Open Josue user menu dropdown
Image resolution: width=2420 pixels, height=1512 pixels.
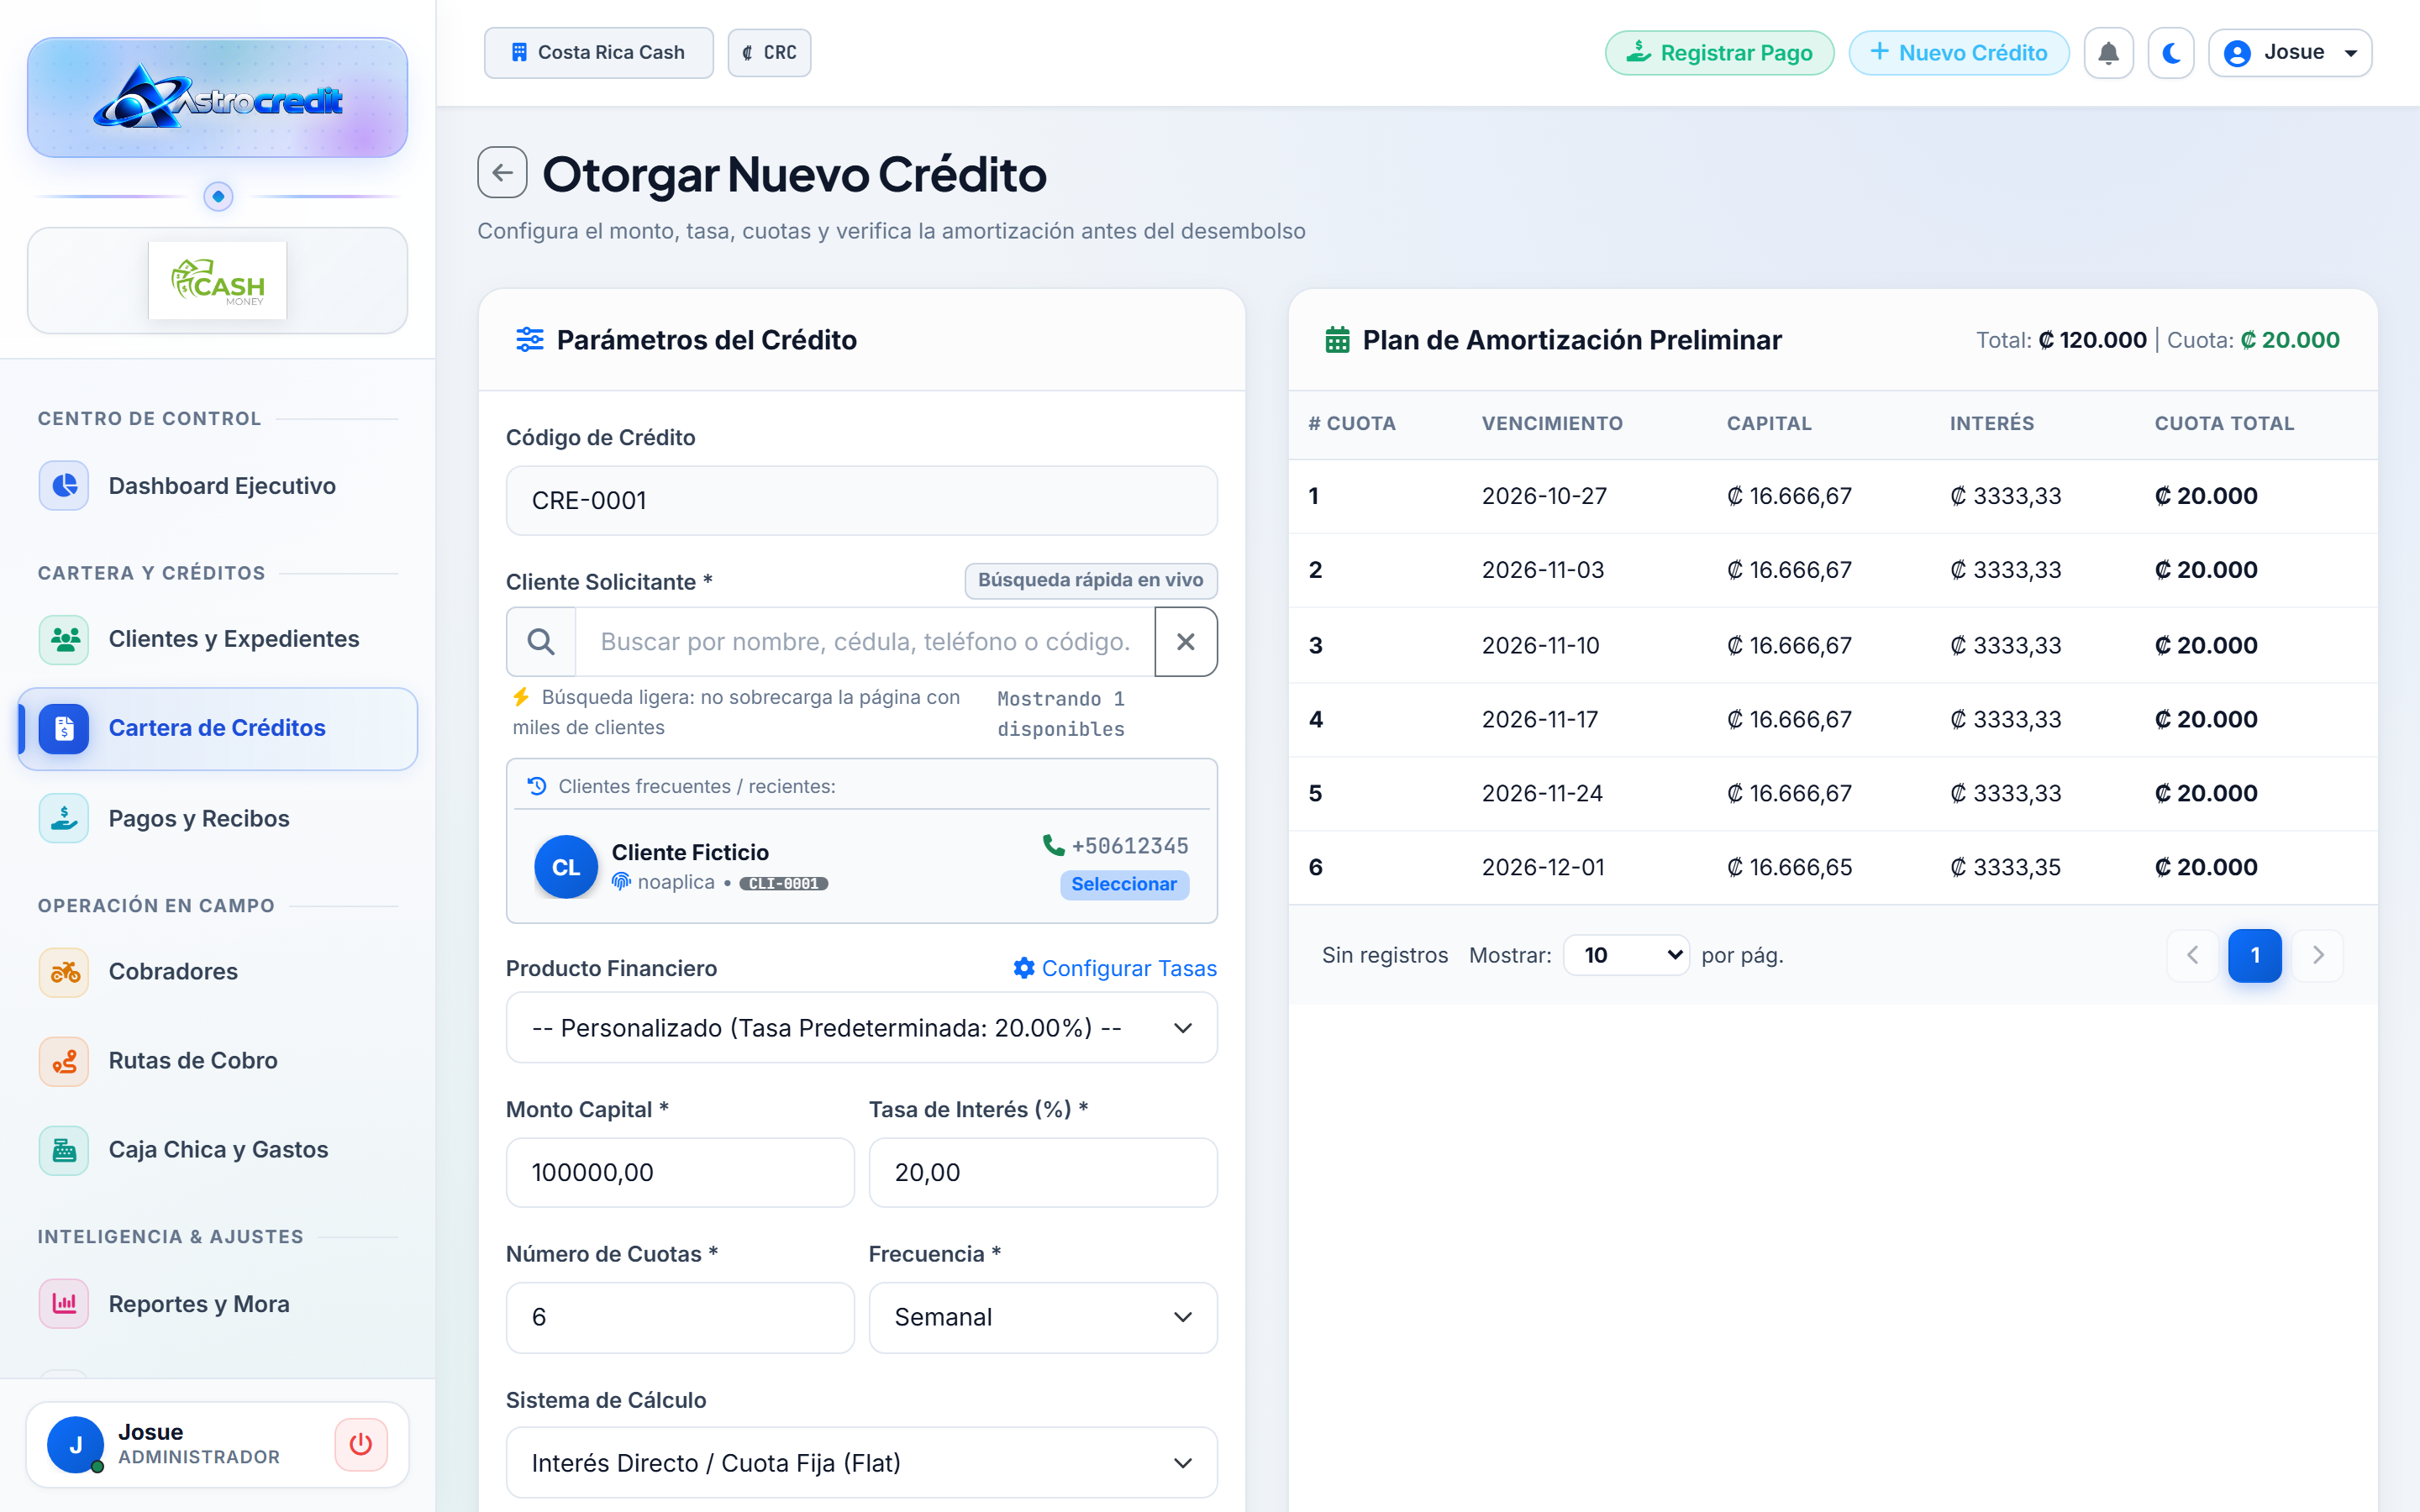point(2290,53)
